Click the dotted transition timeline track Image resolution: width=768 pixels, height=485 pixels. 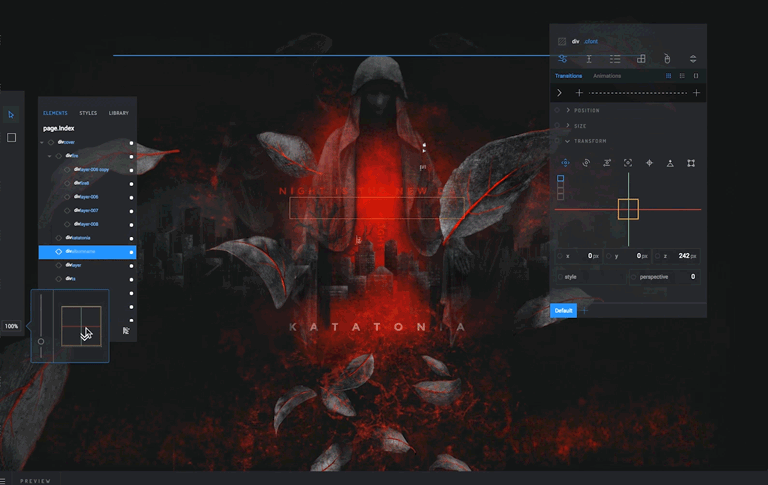click(x=638, y=93)
